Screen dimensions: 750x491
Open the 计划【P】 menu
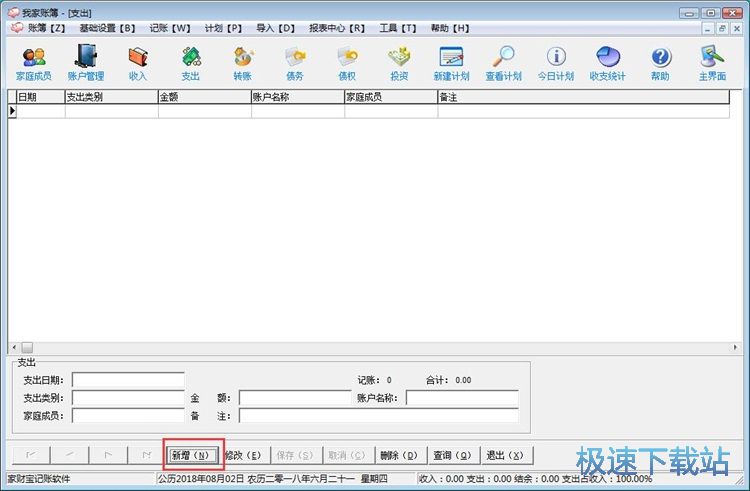pos(223,28)
